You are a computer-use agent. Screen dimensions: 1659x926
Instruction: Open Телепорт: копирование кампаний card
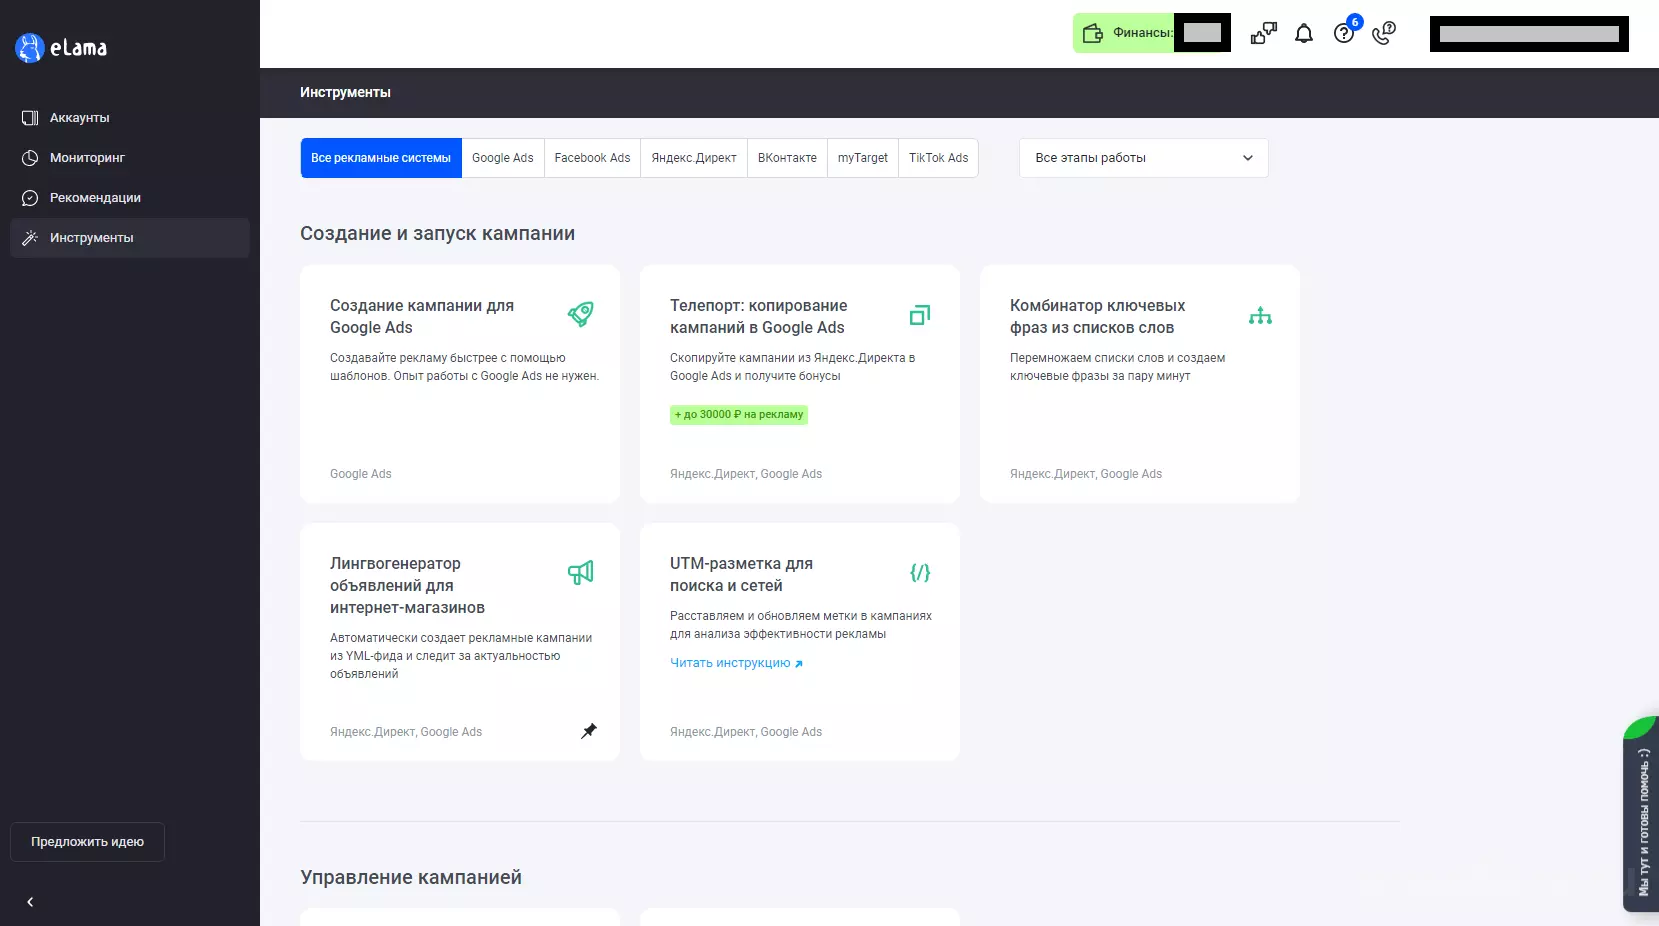[800, 384]
